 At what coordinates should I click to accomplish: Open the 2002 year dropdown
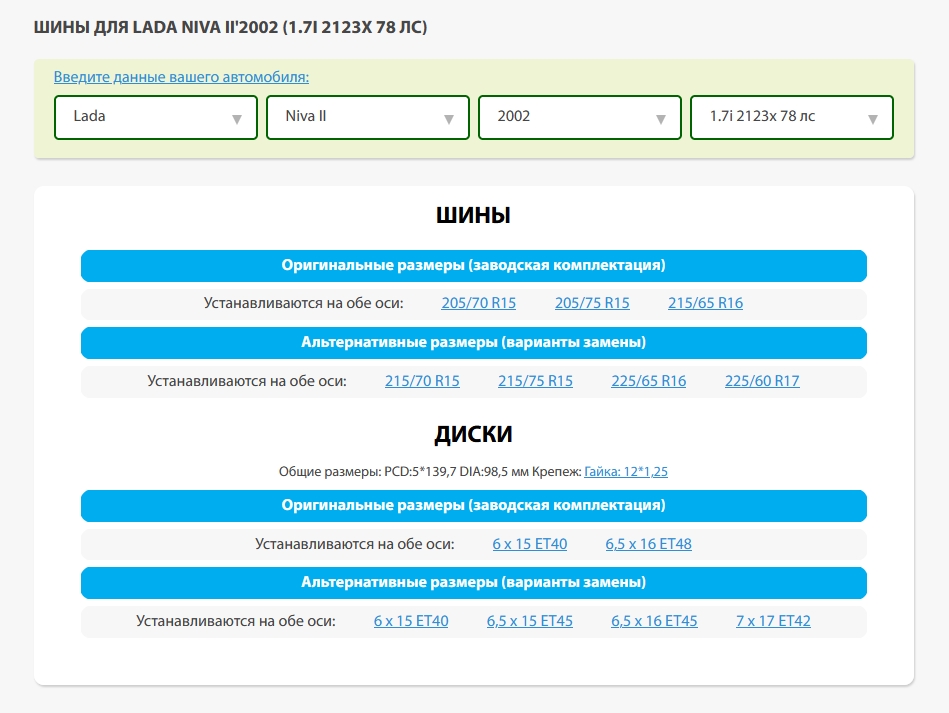click(x=580, y=117)
